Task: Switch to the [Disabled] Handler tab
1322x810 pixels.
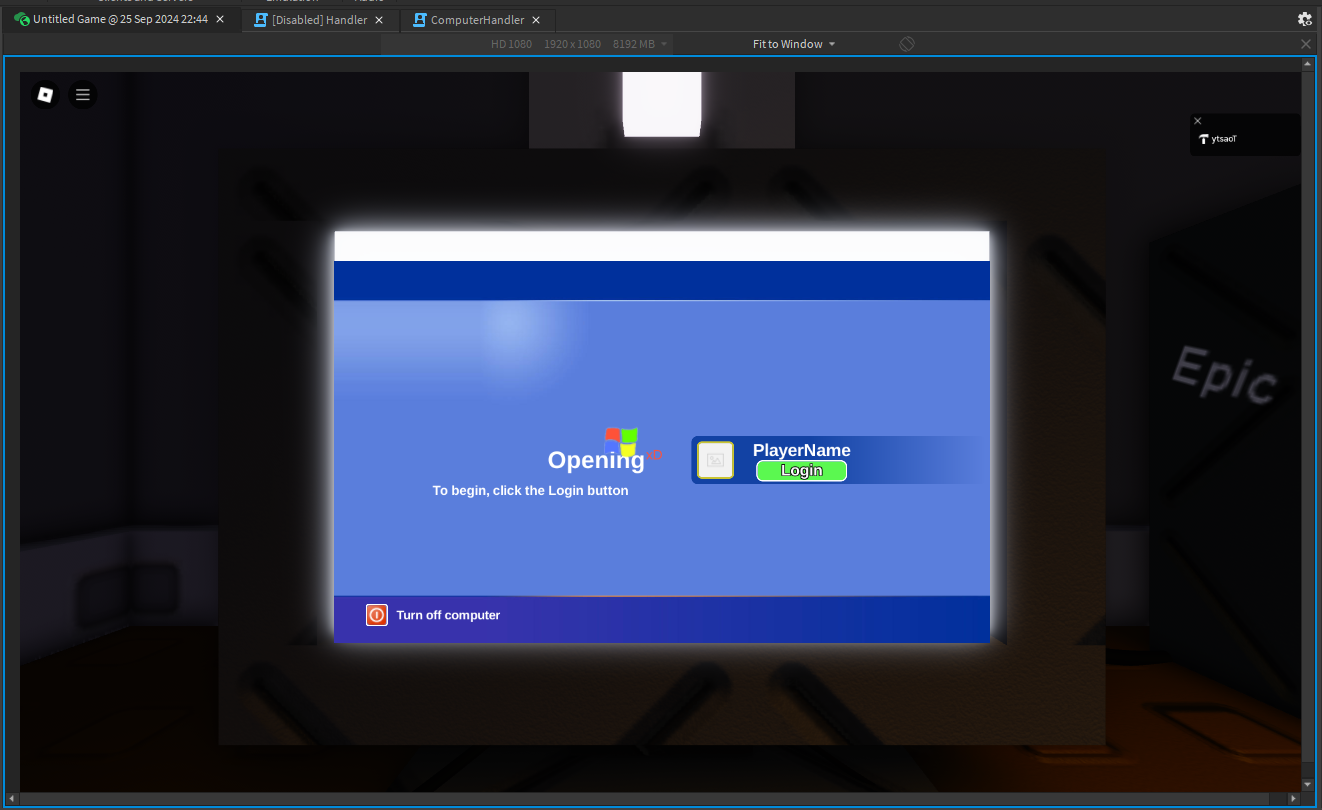Action: point(318,20)
